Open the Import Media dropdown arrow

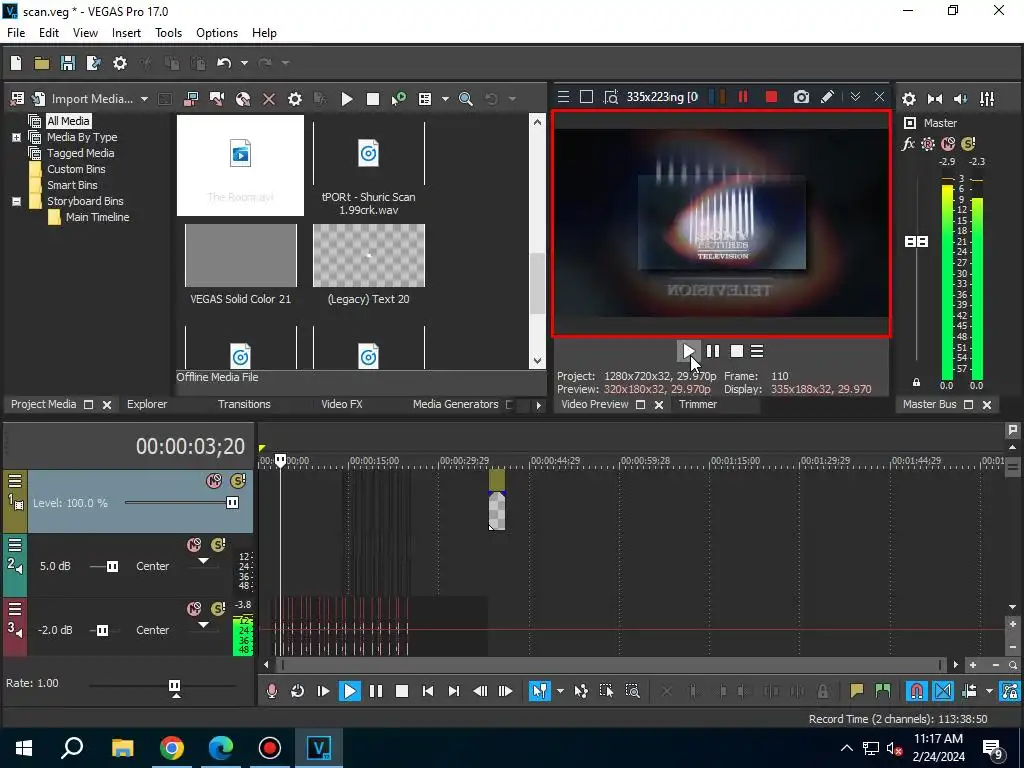pyautogui.click(x=144, y=99)
